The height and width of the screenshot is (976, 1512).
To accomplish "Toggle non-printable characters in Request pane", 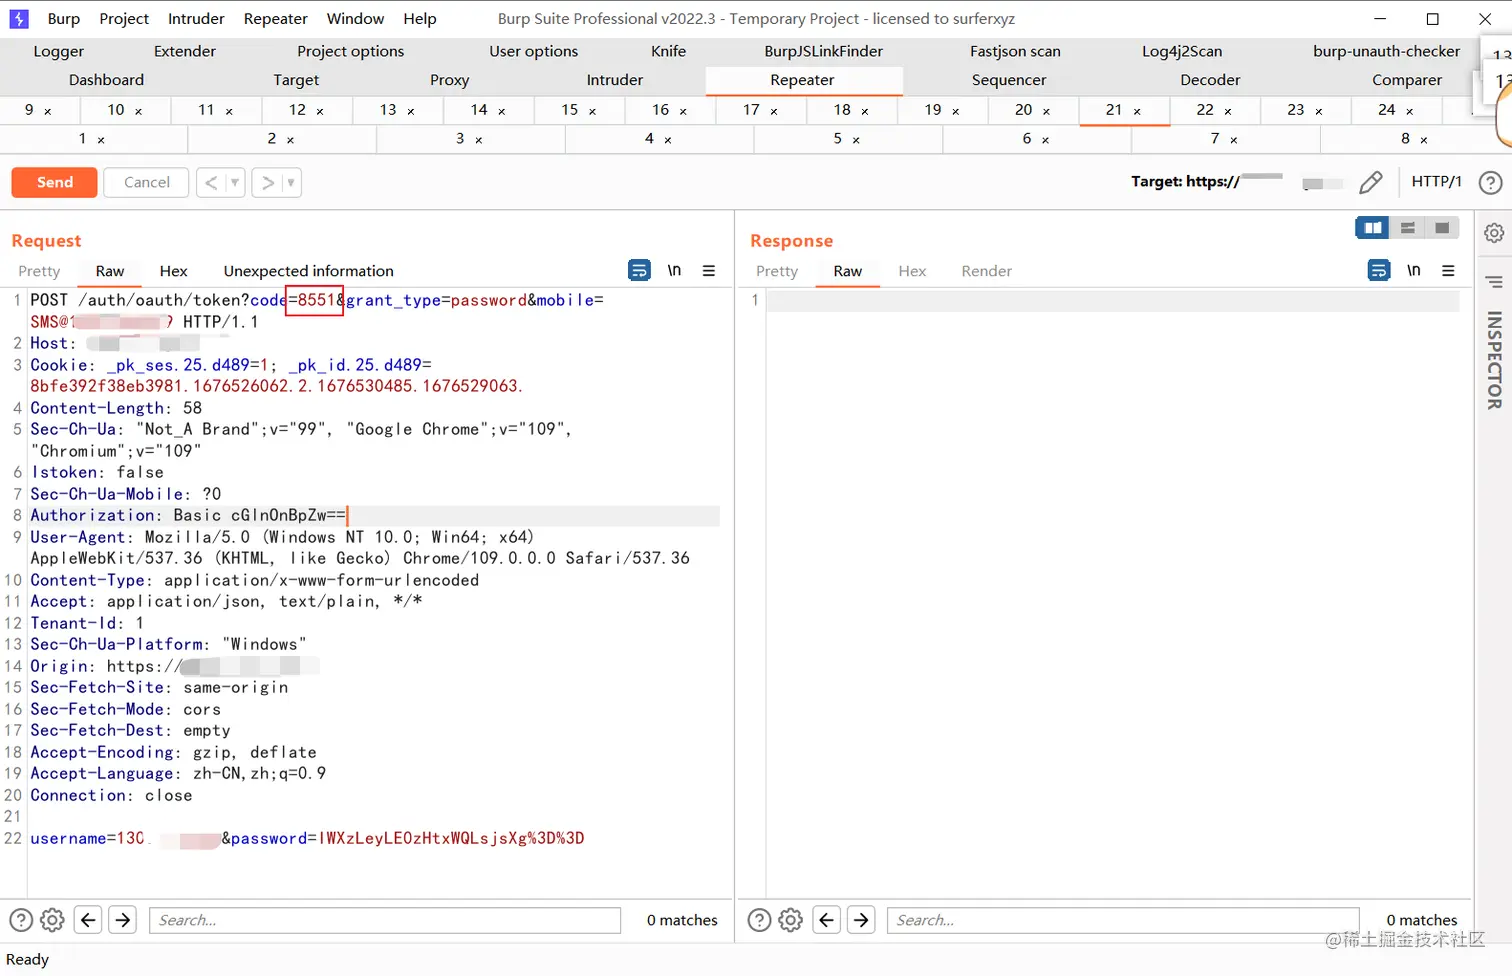I will [674, 270].
